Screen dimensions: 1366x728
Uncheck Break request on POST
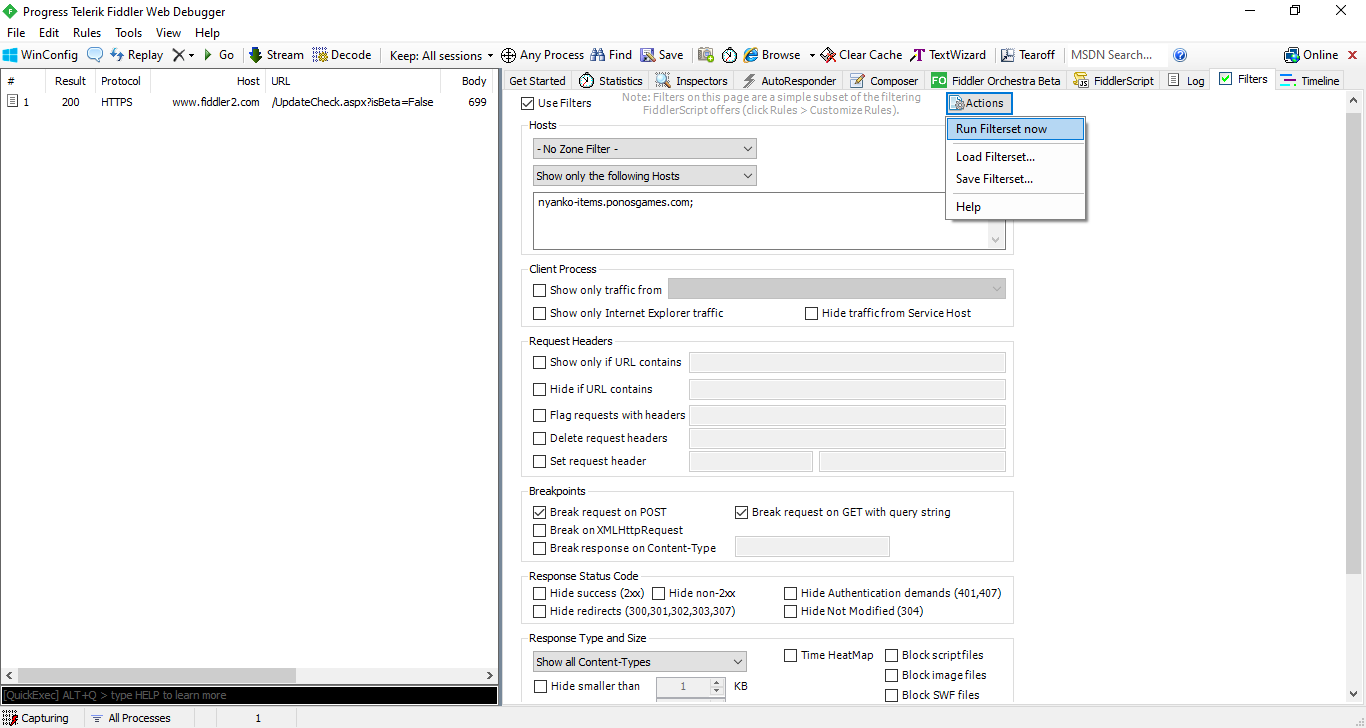coord(540,512)
